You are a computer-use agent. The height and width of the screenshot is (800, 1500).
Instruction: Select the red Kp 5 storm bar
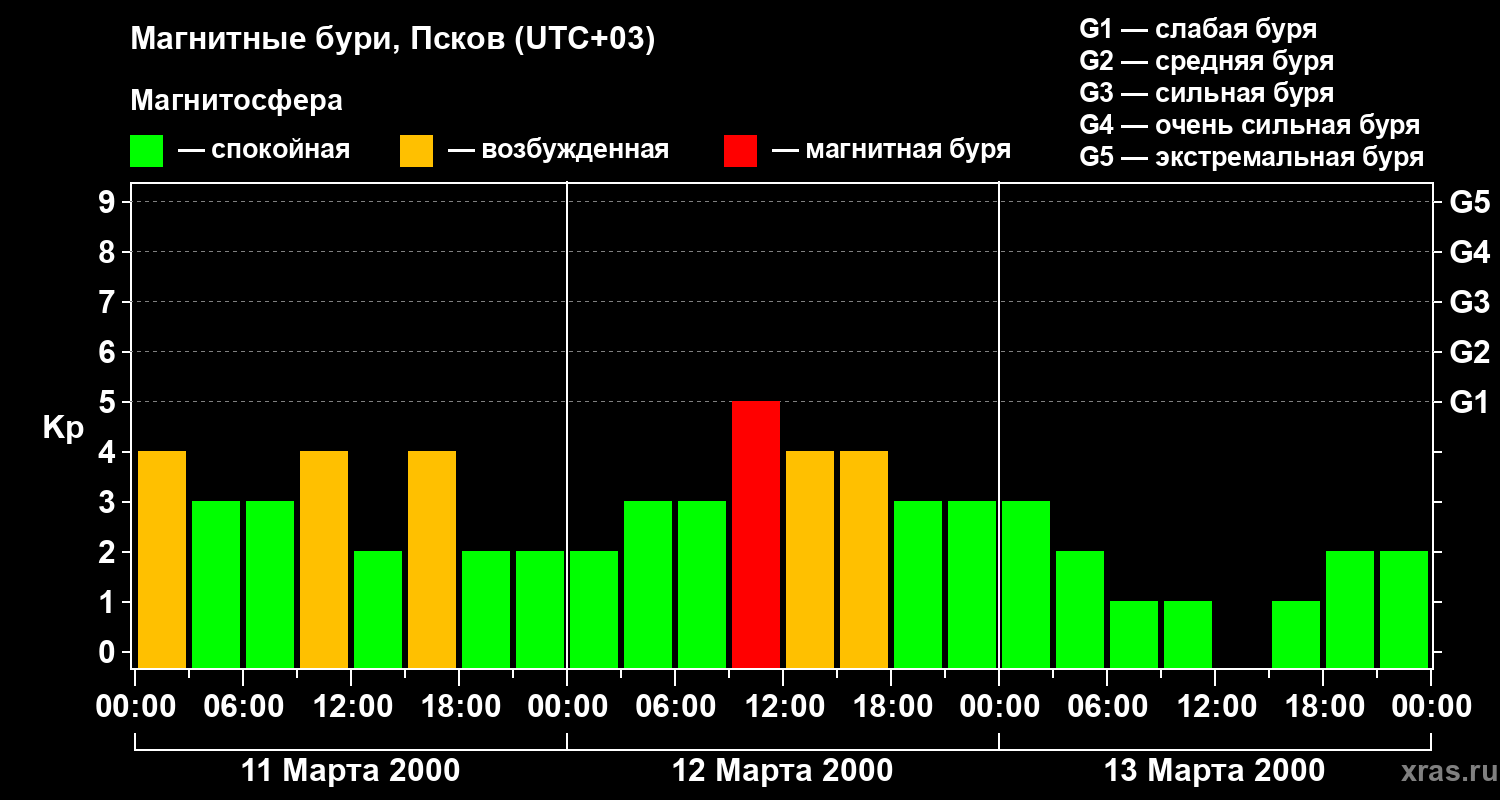click(x=756, y=534)
